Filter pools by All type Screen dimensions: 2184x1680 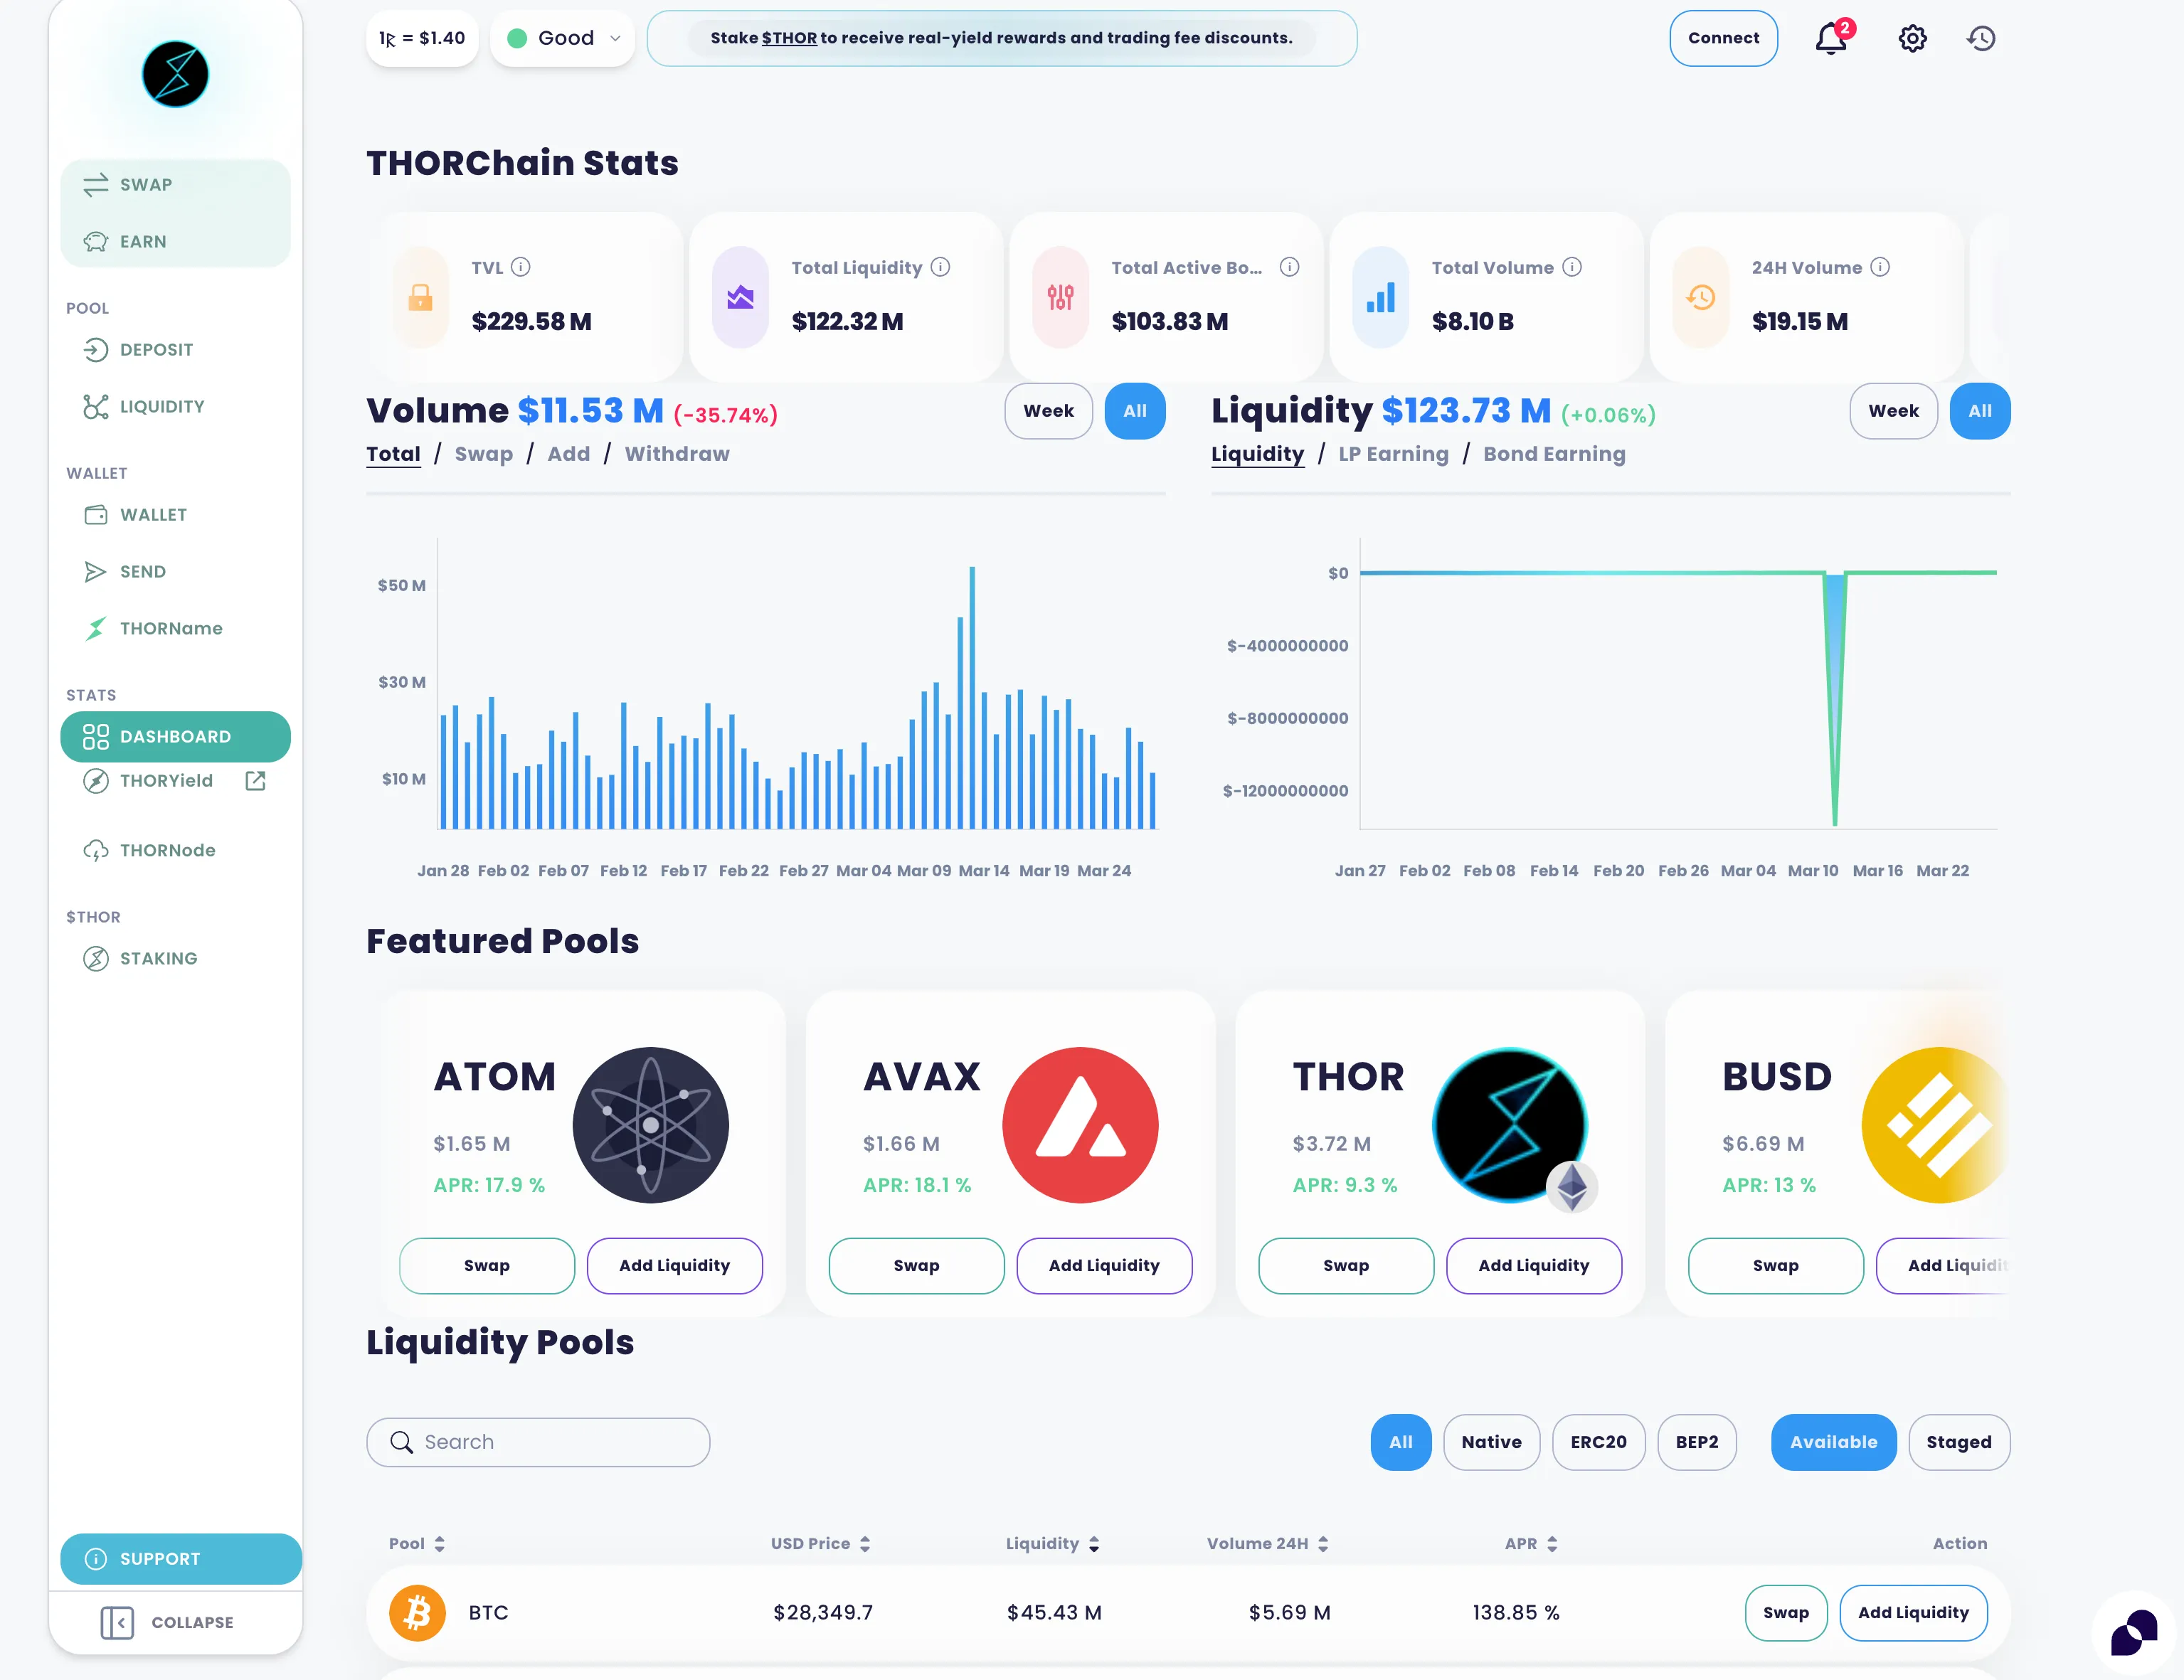pos(1400,1442)
